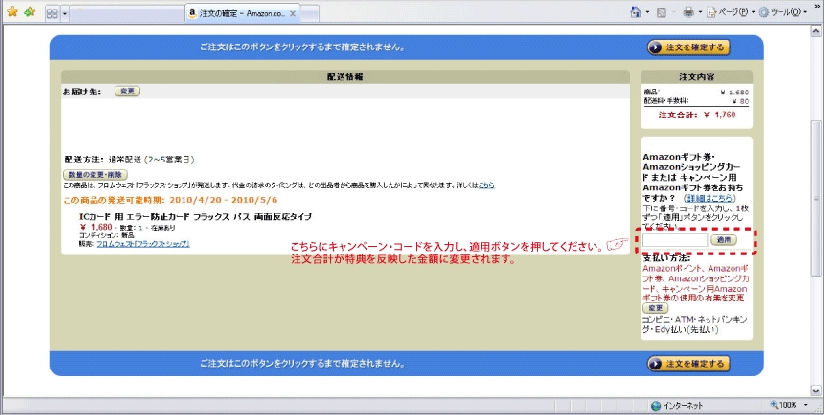Click the コンディション: 新品 text
The image size is (825, 415).
coord(106,236)
